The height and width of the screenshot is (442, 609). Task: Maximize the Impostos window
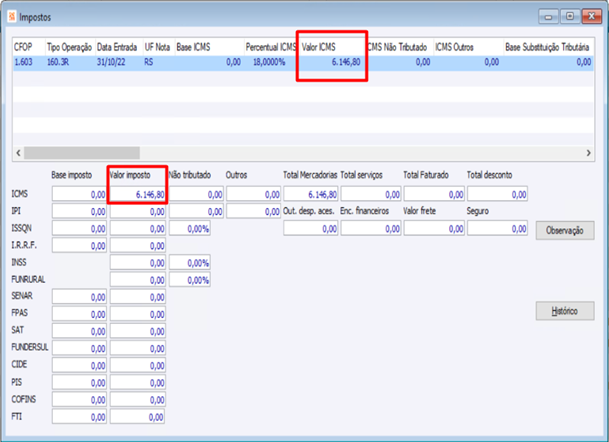pyautogui.click(x=570, y=17)
